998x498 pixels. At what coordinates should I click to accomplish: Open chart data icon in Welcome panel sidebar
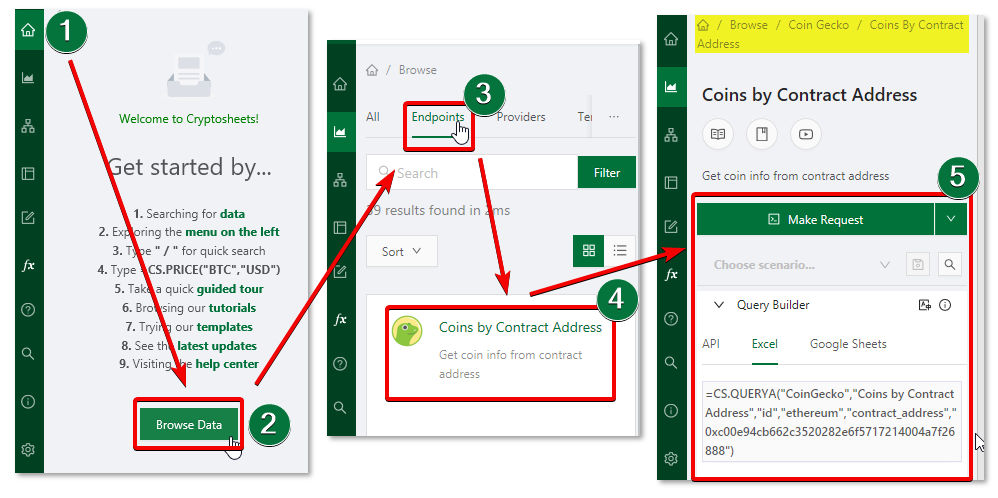pos(28,78)
